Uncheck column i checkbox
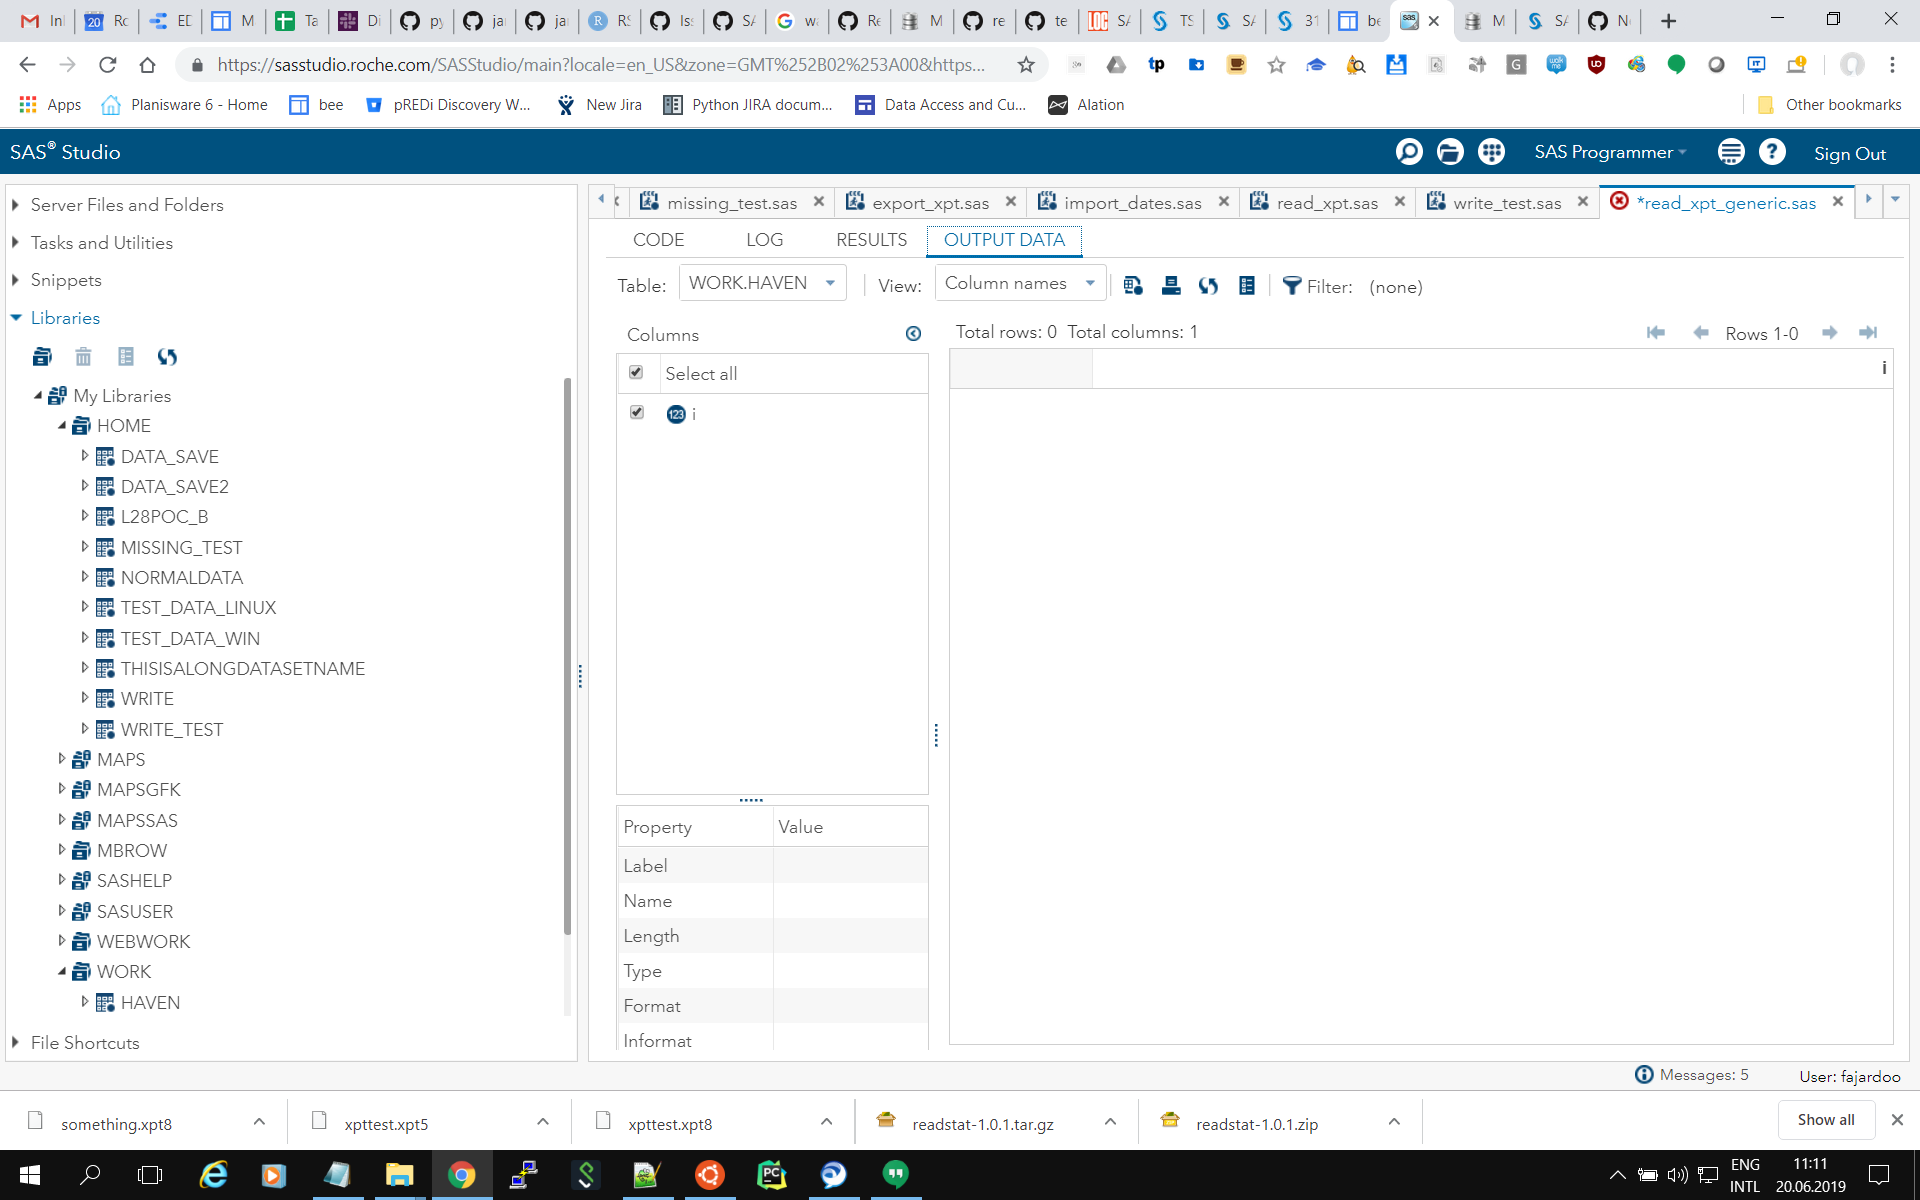The width and height of the screenshot is (1920, 1200). point(636,412)
